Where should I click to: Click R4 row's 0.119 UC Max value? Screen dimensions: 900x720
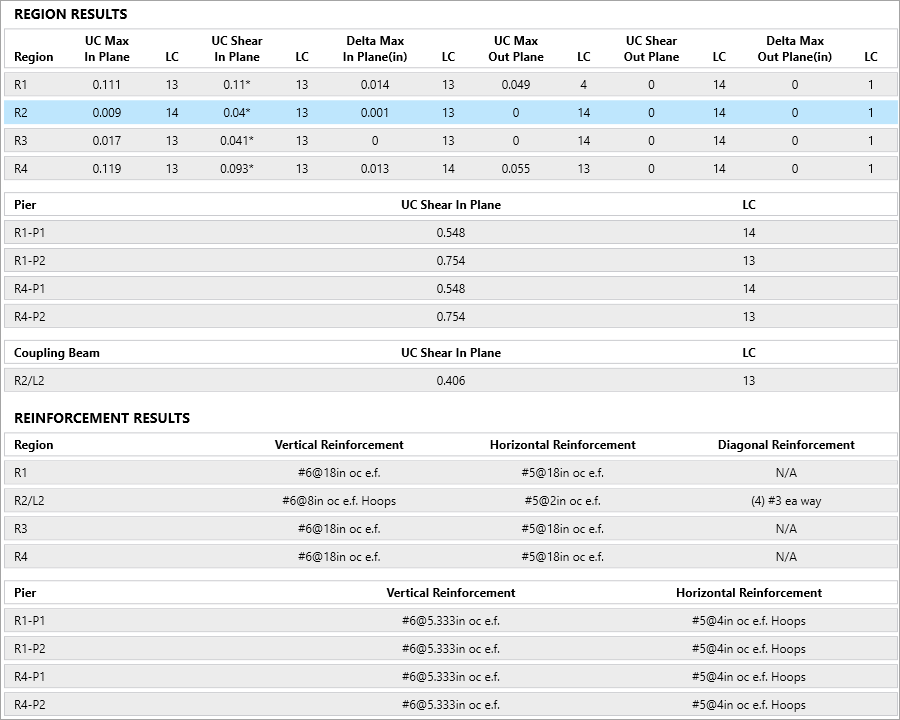point(107,169)
